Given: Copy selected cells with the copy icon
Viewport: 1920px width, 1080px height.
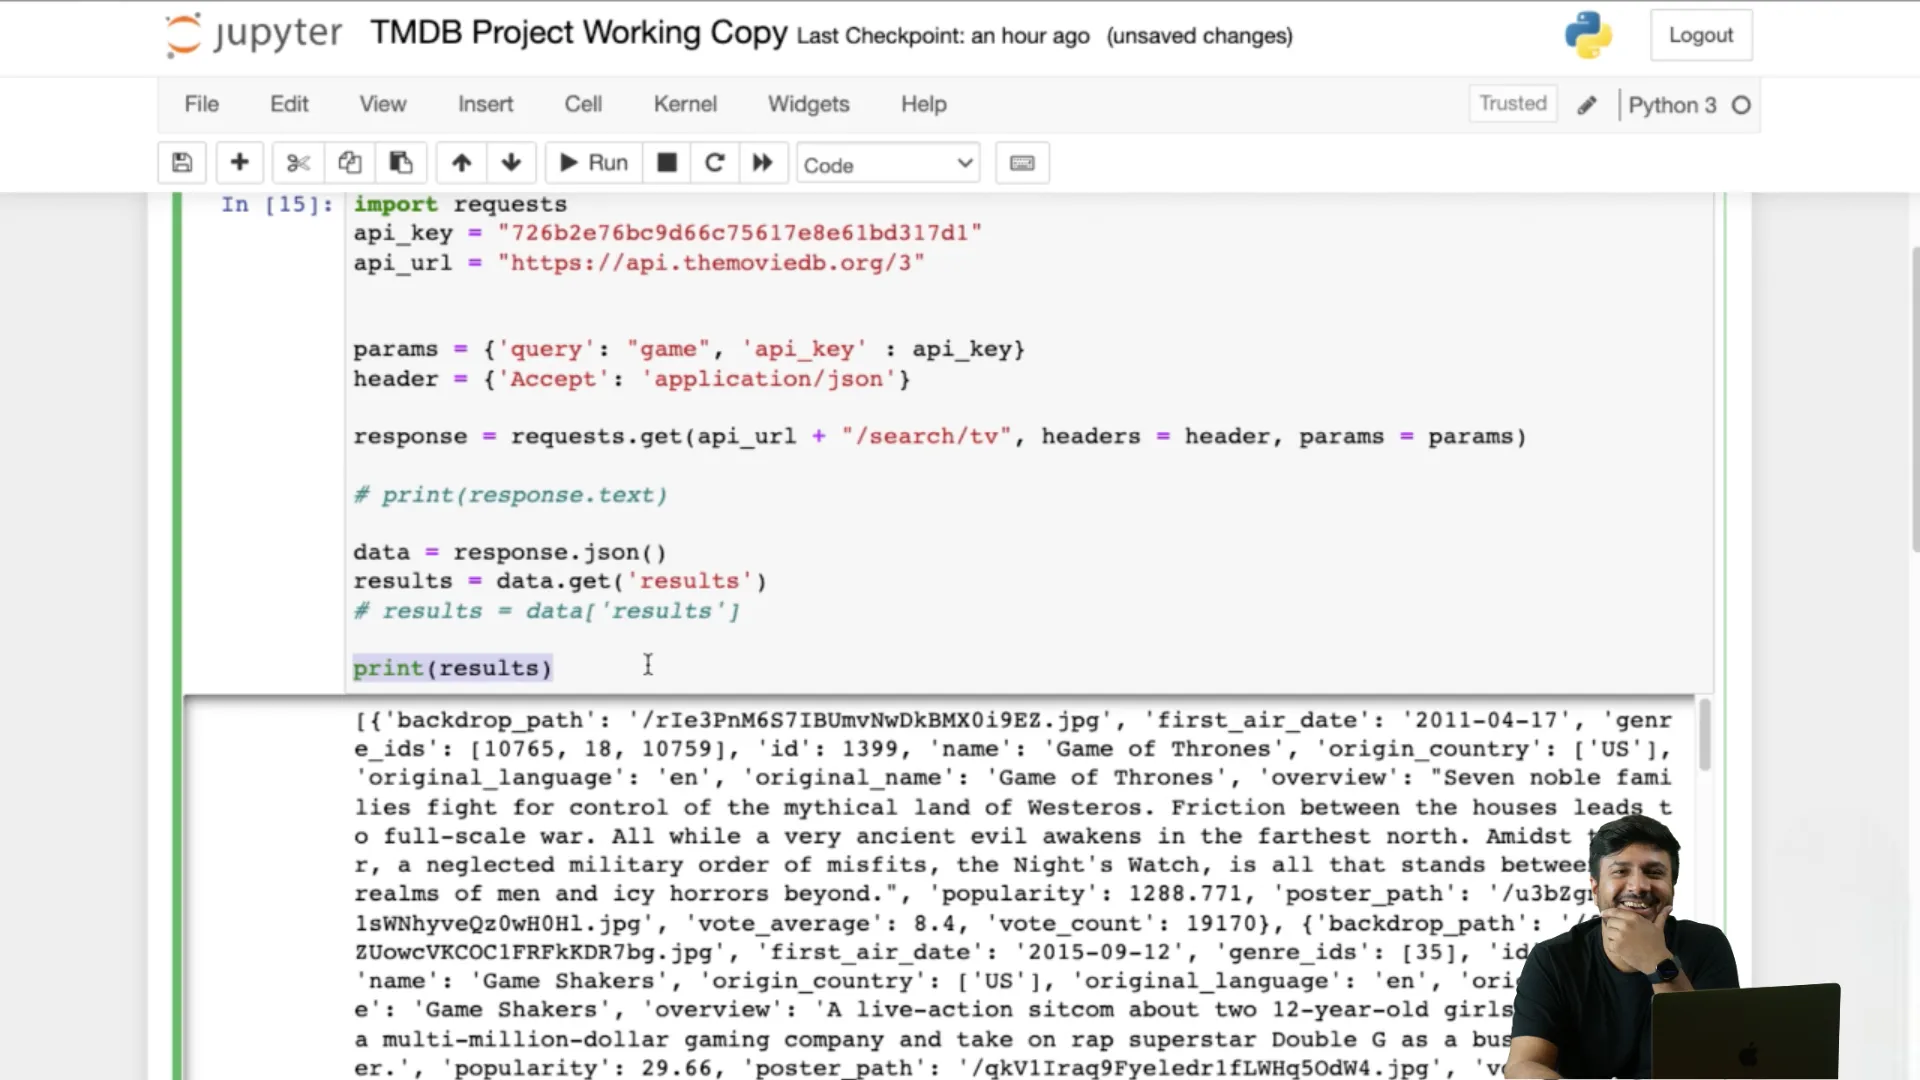Looking at the screenshot, I should [349, 163].
